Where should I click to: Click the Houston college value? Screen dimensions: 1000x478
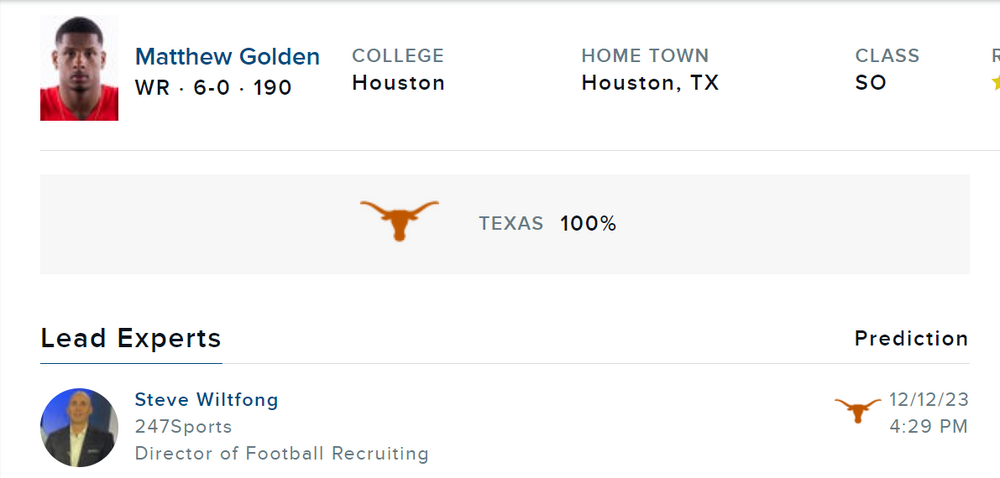click(398, 83)
